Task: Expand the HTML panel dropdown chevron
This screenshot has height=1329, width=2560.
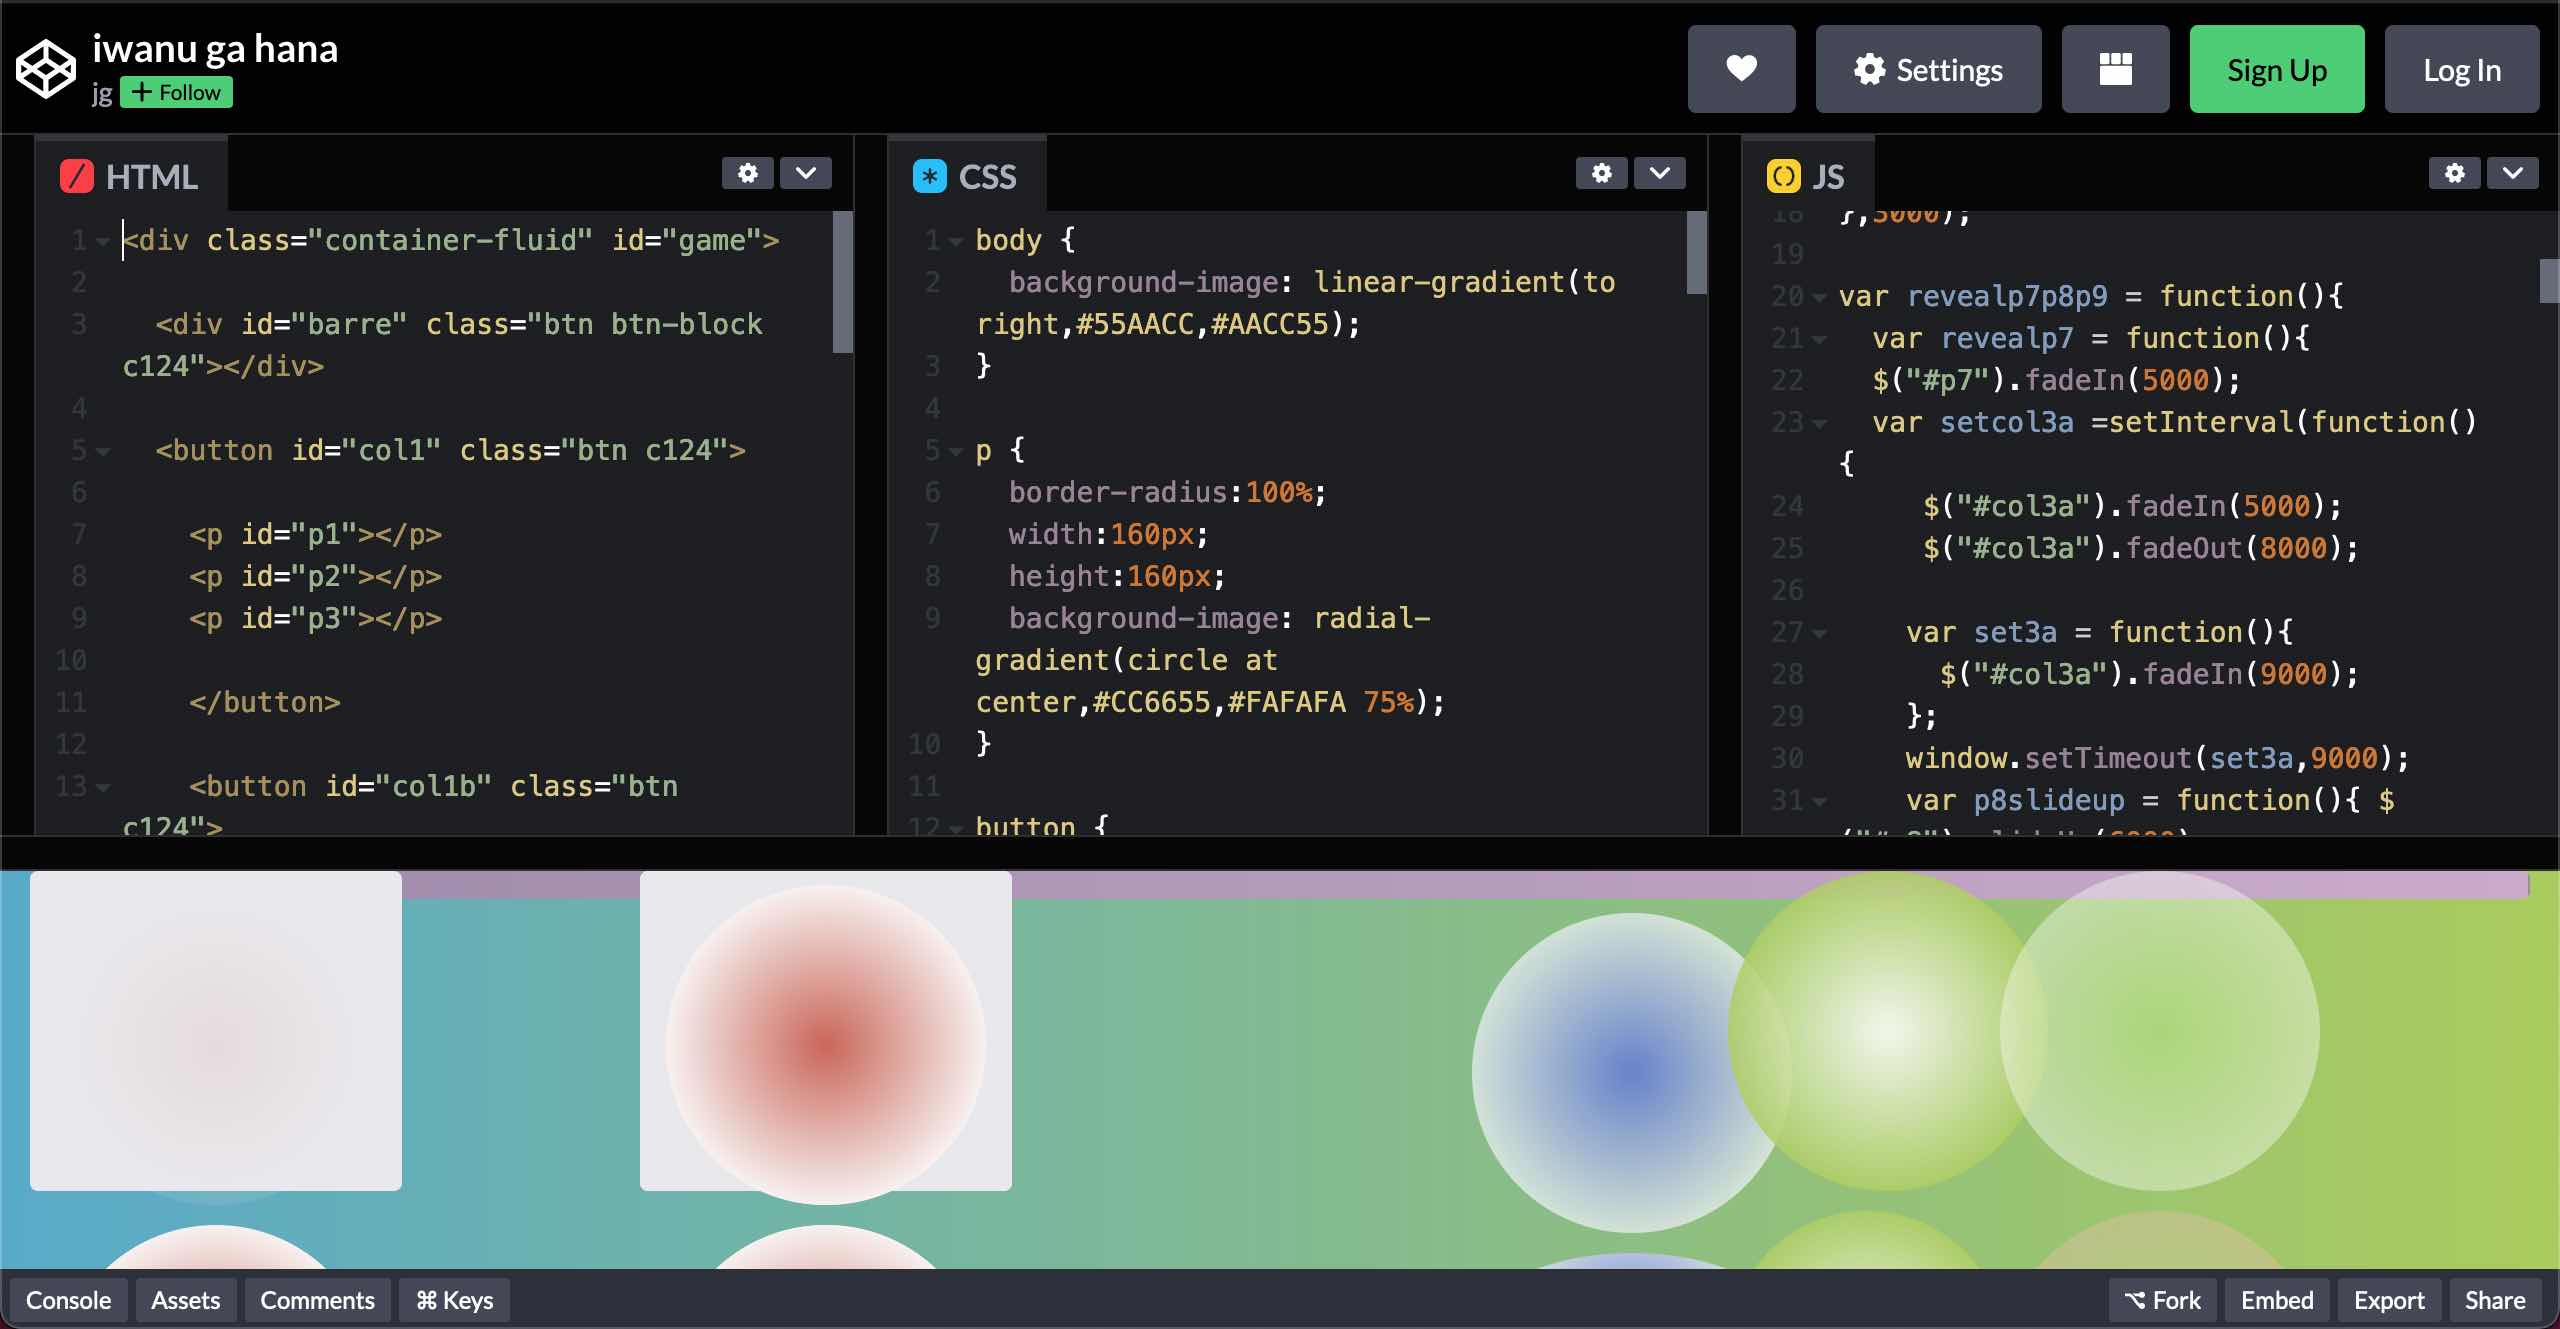Action: pos(806,173)
